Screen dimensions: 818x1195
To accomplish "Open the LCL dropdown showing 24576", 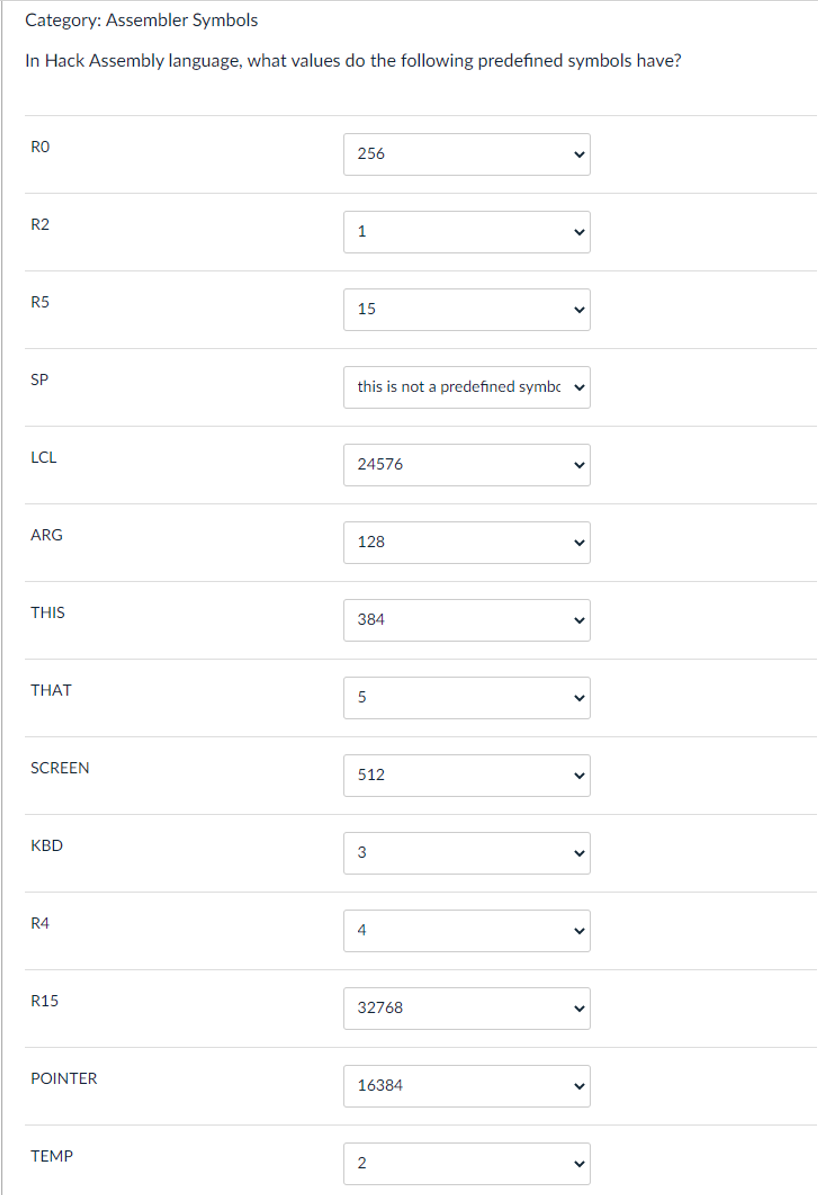I will coord(467,464).
